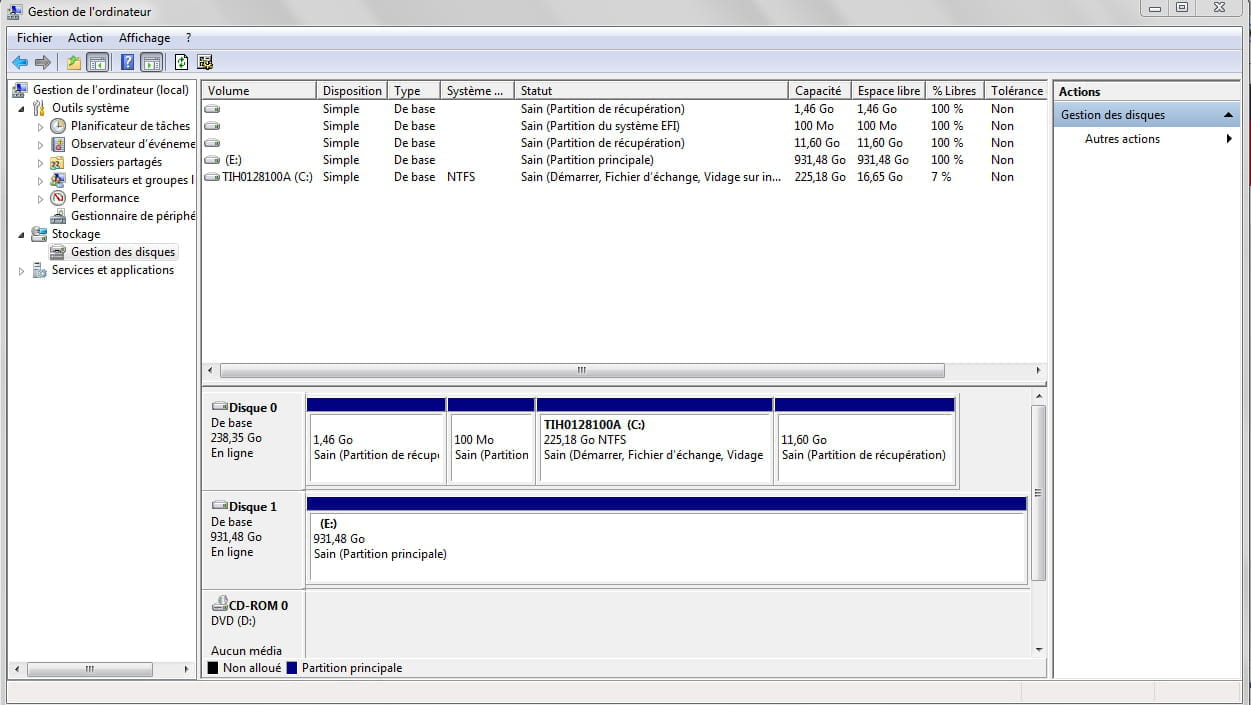Open the Autres actions submenu arrow
This screenshot has height=705, width=1251.
pyautogui.click(x=1229, y=139)
